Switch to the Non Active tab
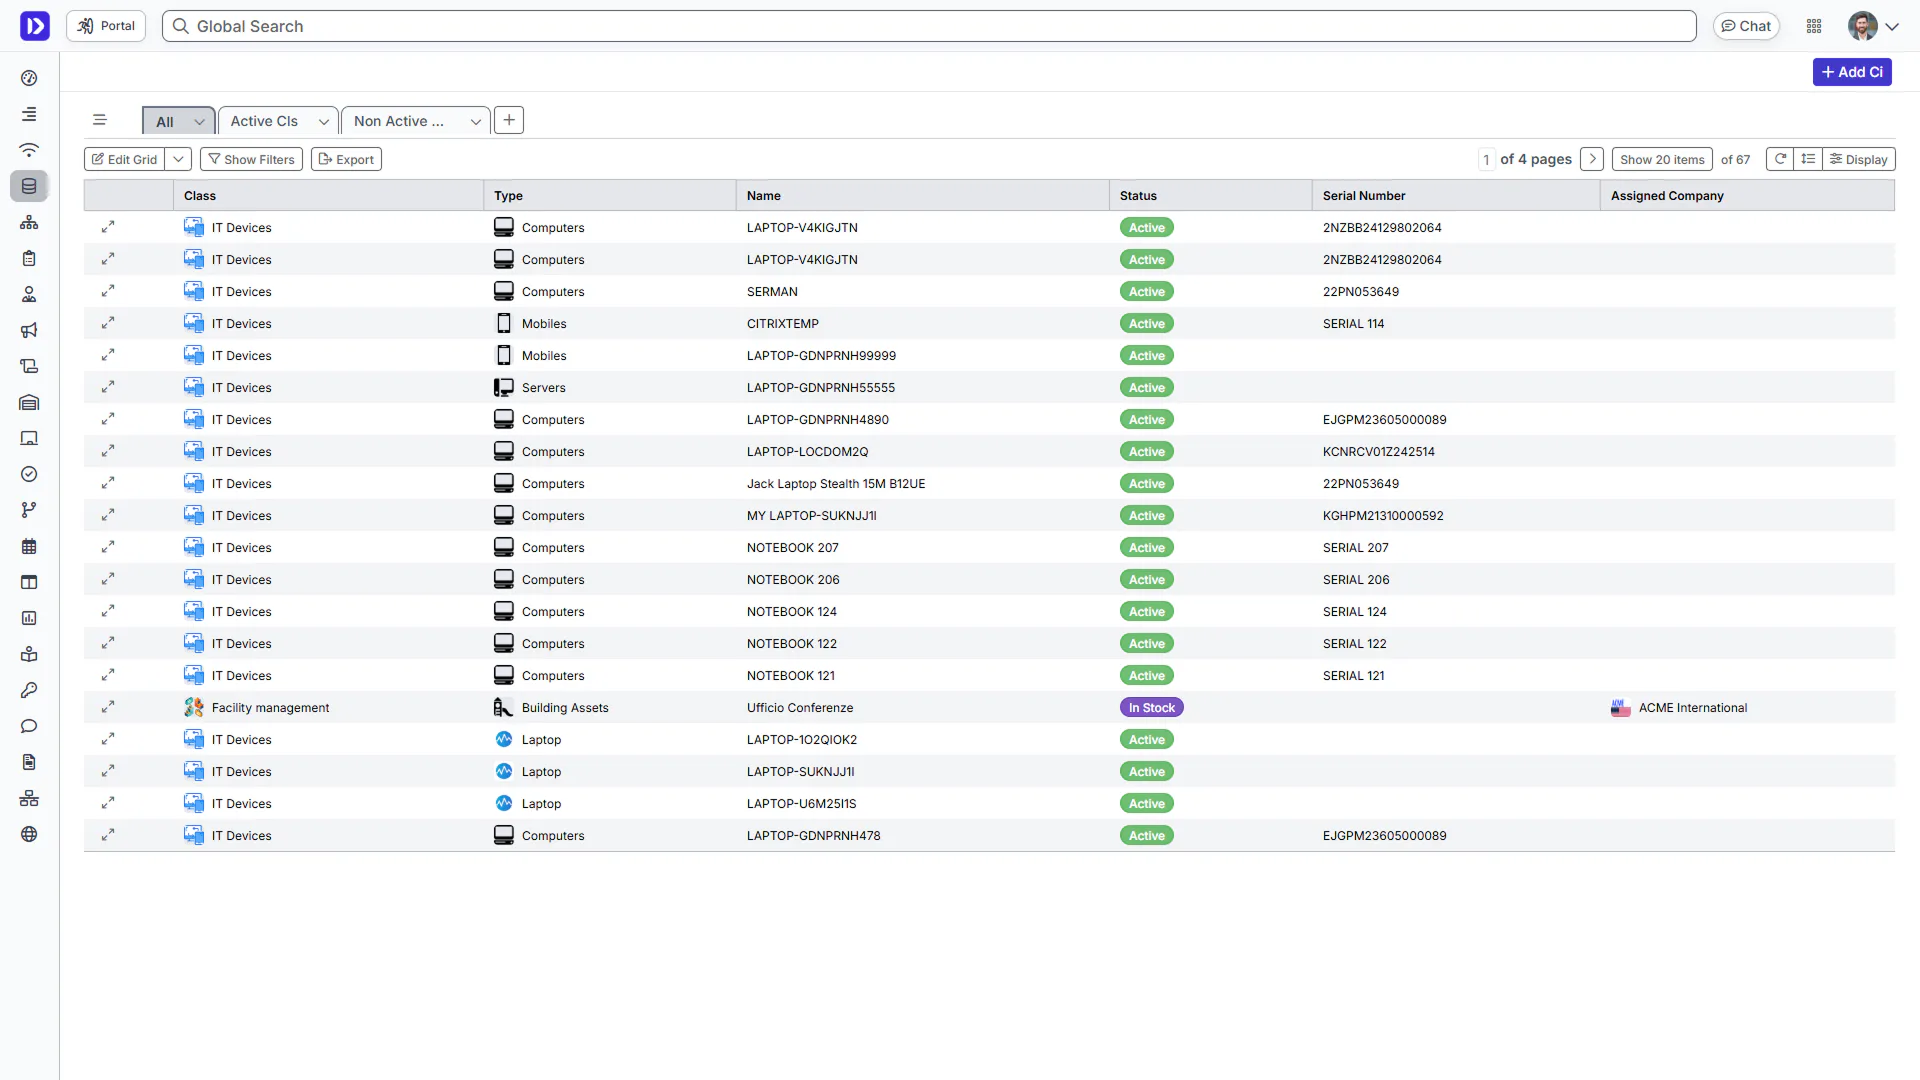 point(398,121)
